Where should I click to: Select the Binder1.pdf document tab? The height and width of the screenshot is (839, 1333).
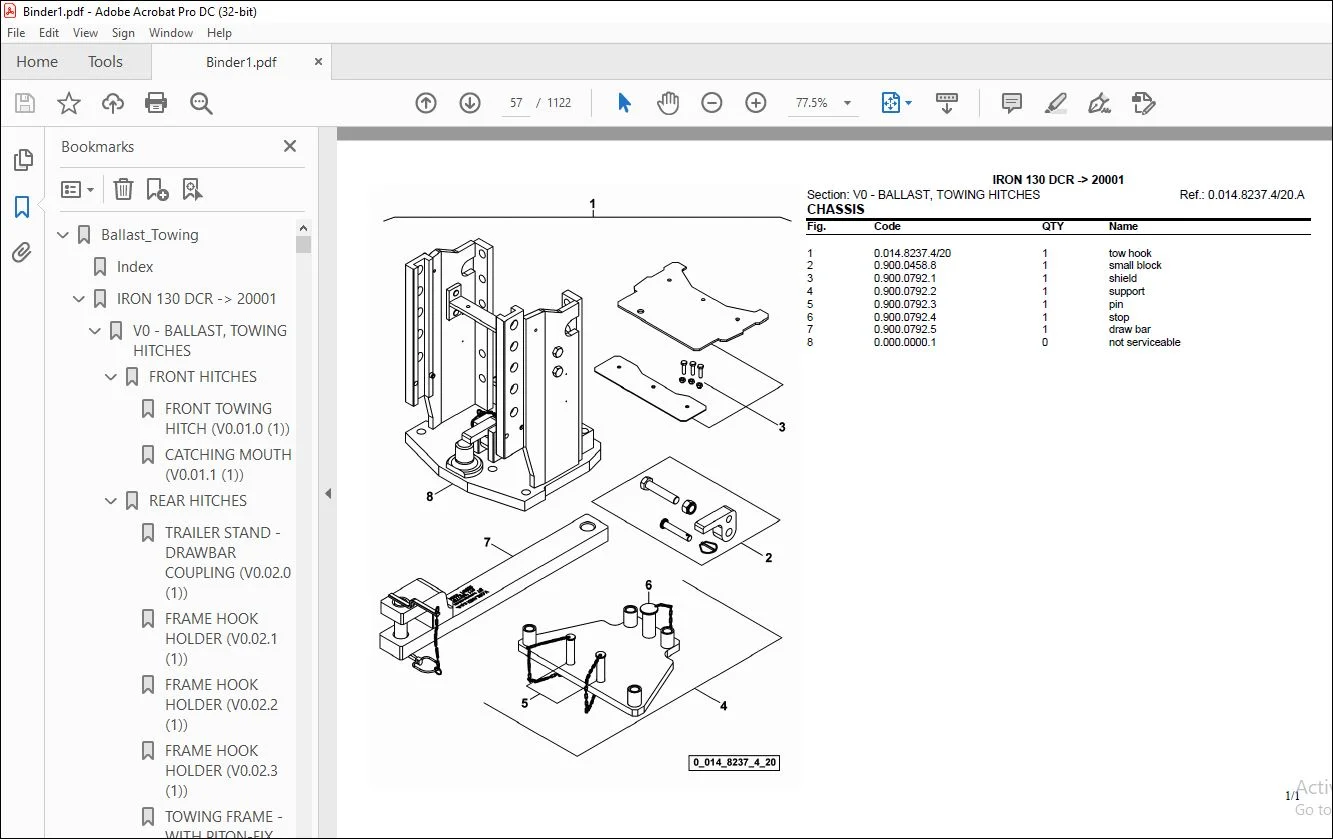coord(241,62)
